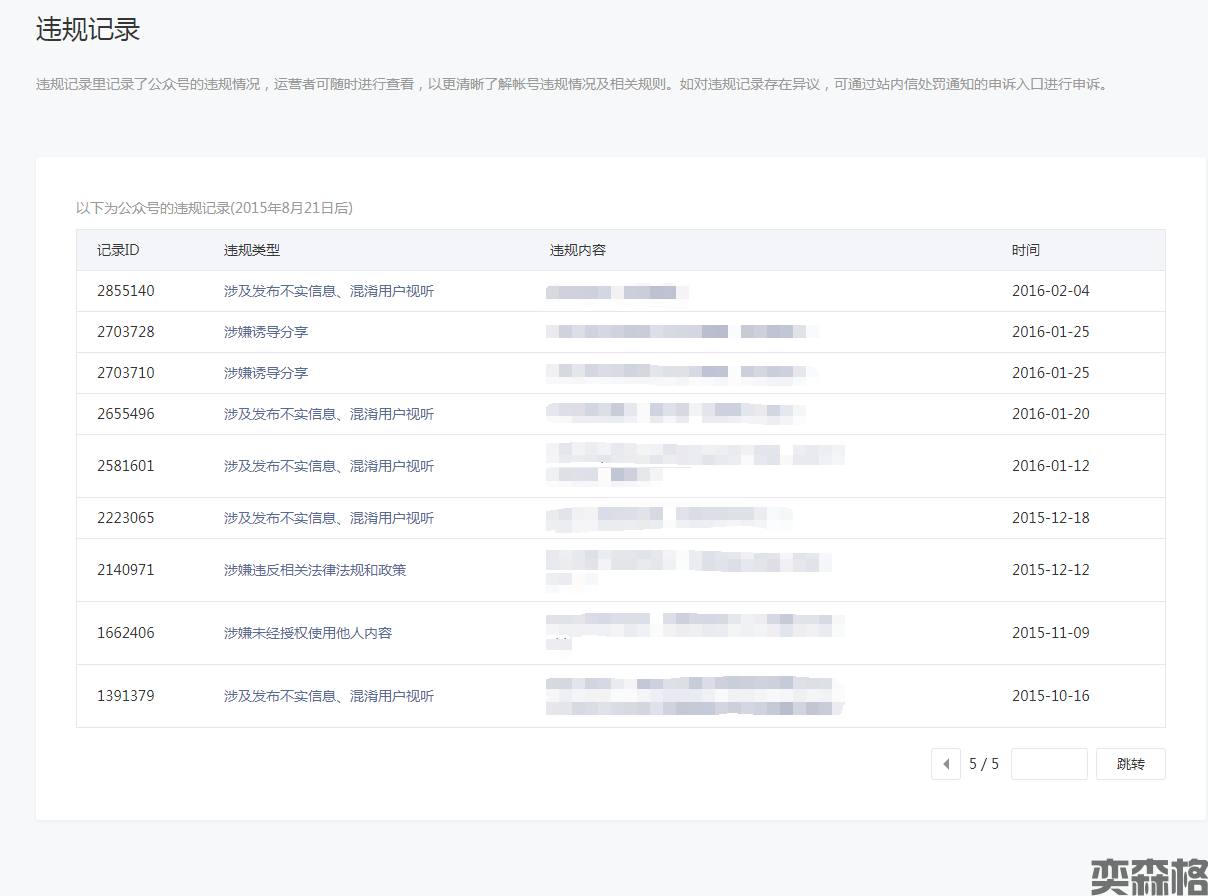1208x896 pixels.
Task: Click the 违规内容 column header
Action: tap(577, 250)
